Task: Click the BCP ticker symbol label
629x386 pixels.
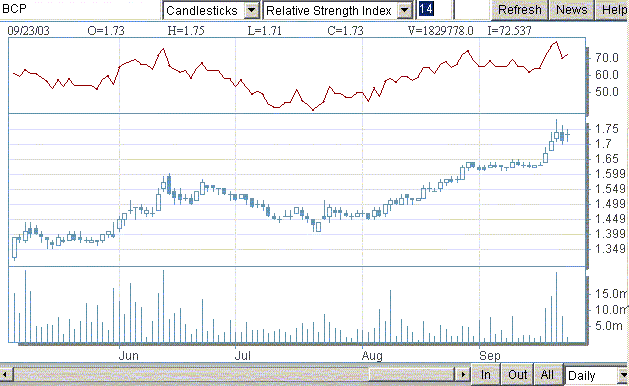Action: [14, 8]
